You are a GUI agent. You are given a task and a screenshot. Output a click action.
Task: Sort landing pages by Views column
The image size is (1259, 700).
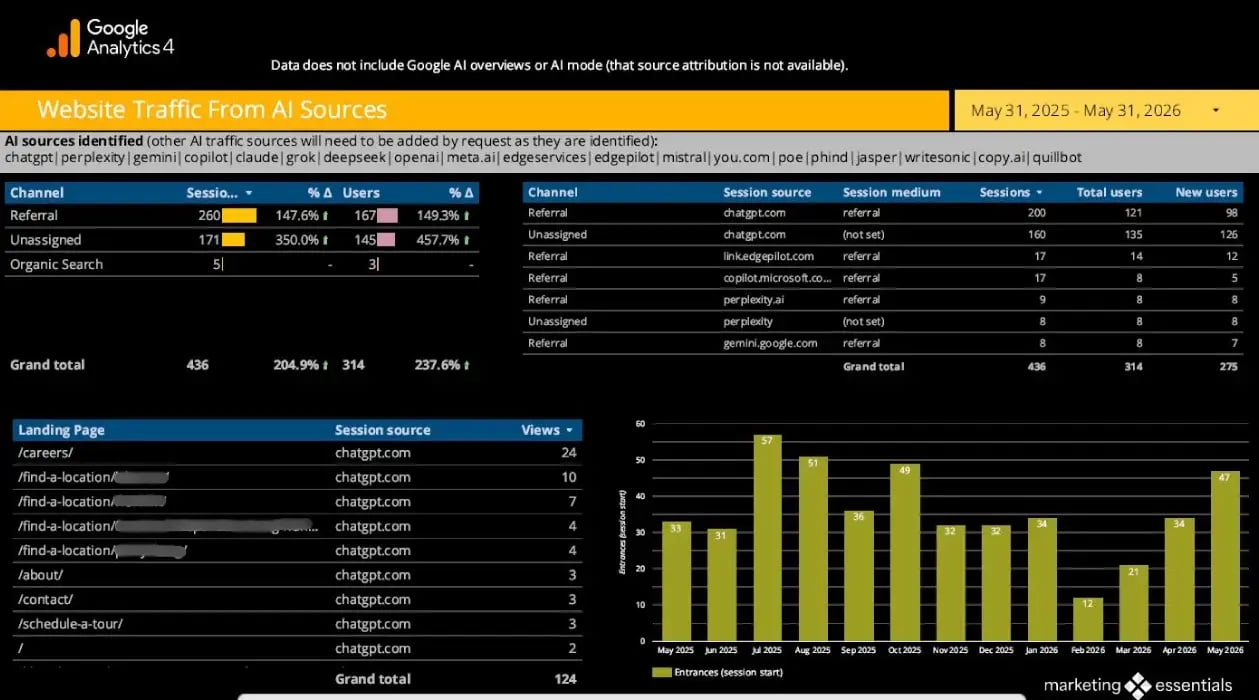point(547,430)
